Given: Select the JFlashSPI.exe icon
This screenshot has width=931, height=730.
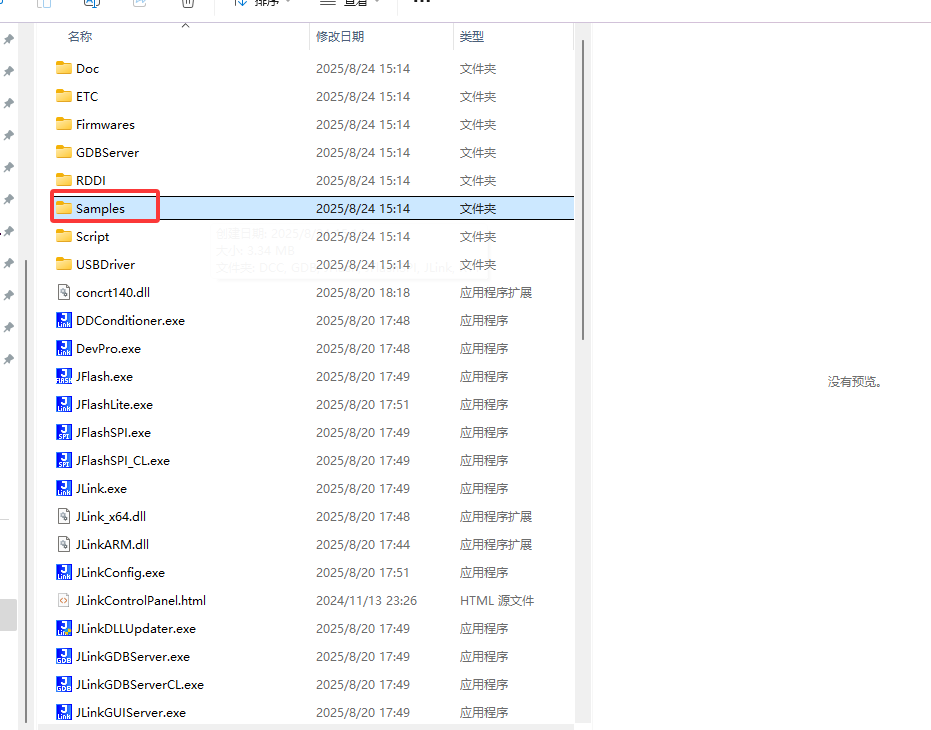Looking at the screenshot, I should pos(64,433).
